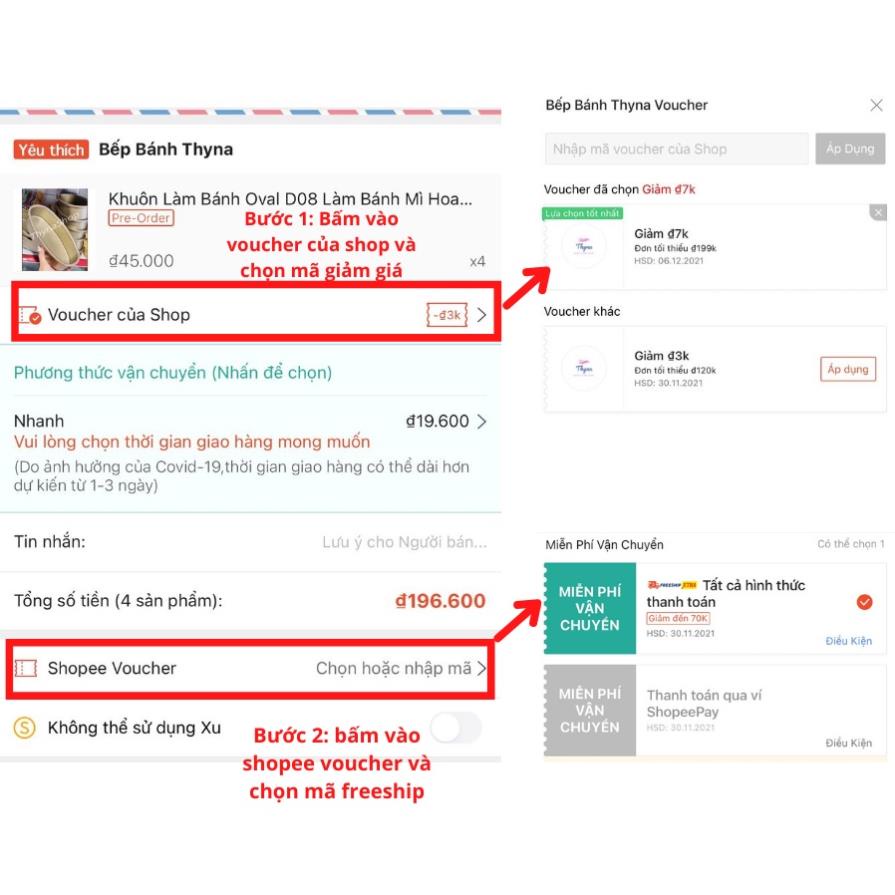The width and height of the screenshot is (895, 895).
Task: Open the Bếp Bánh Thyna shop name
Action: pos(166,150)
